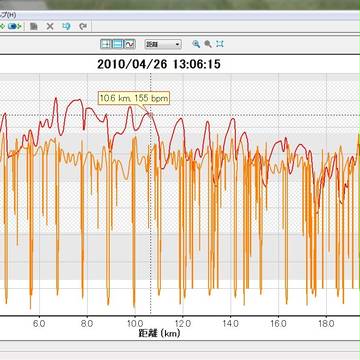Click the data point marker at 10.6 km

click(x=150, y=115)
